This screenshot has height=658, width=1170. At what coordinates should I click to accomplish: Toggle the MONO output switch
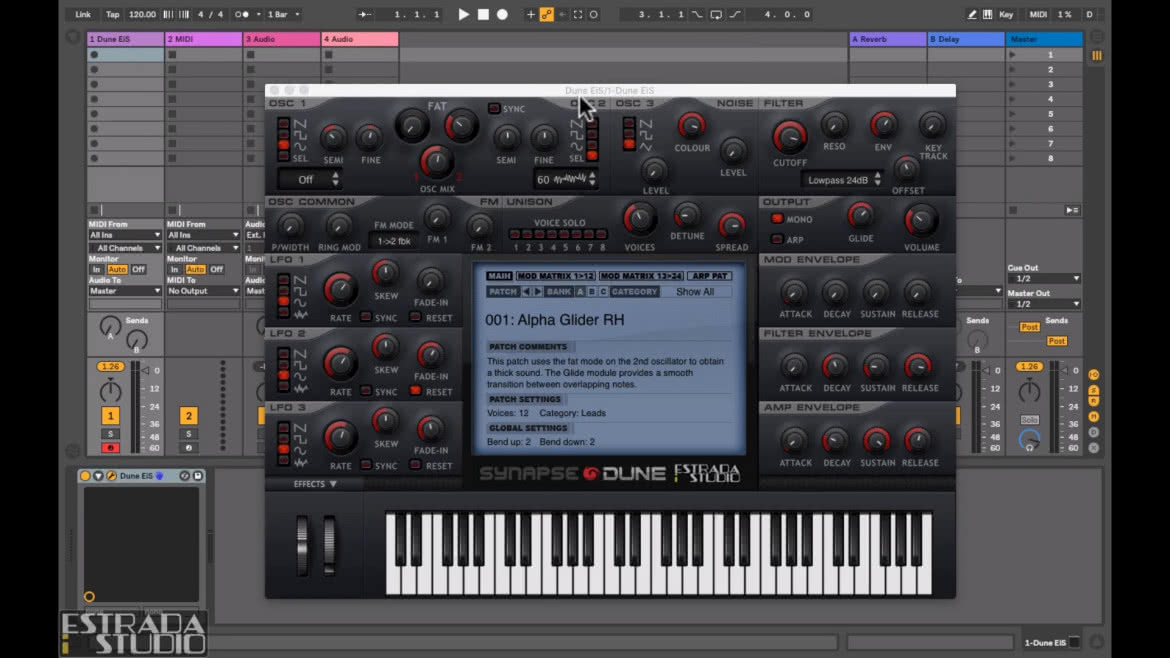[x=777, y=219]
